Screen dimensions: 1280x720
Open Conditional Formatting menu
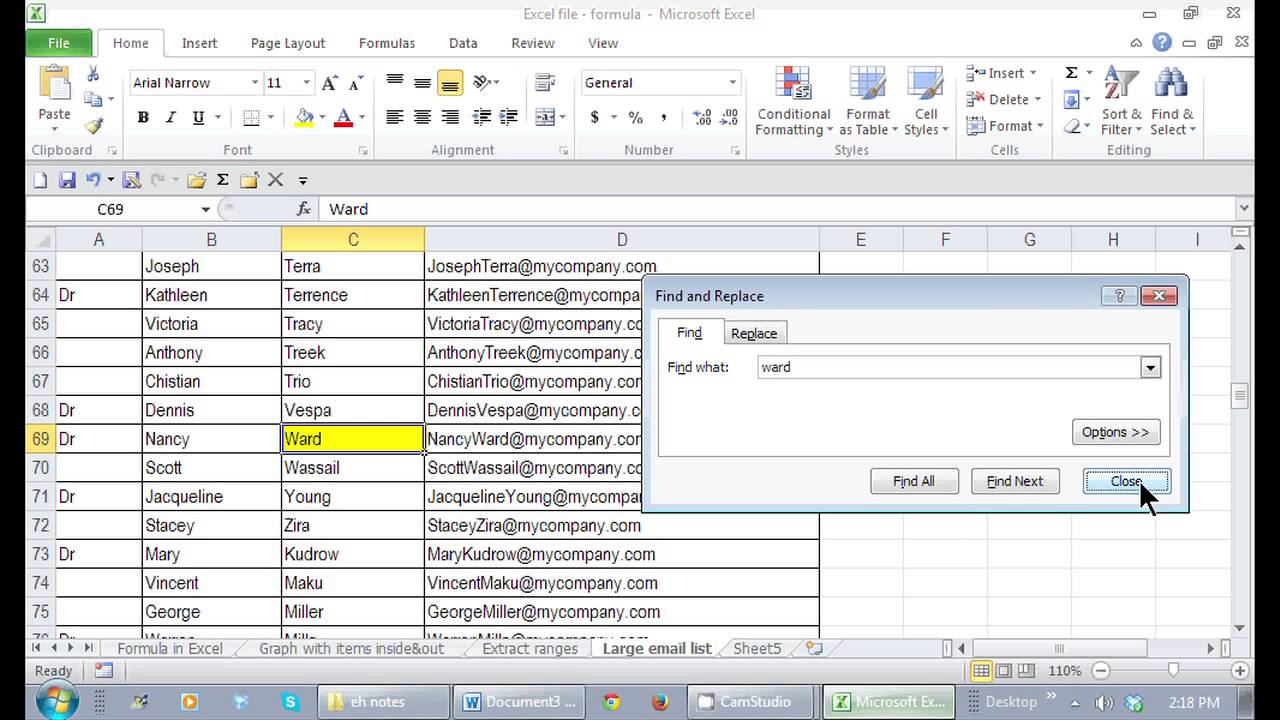click(x=794, y=100)
